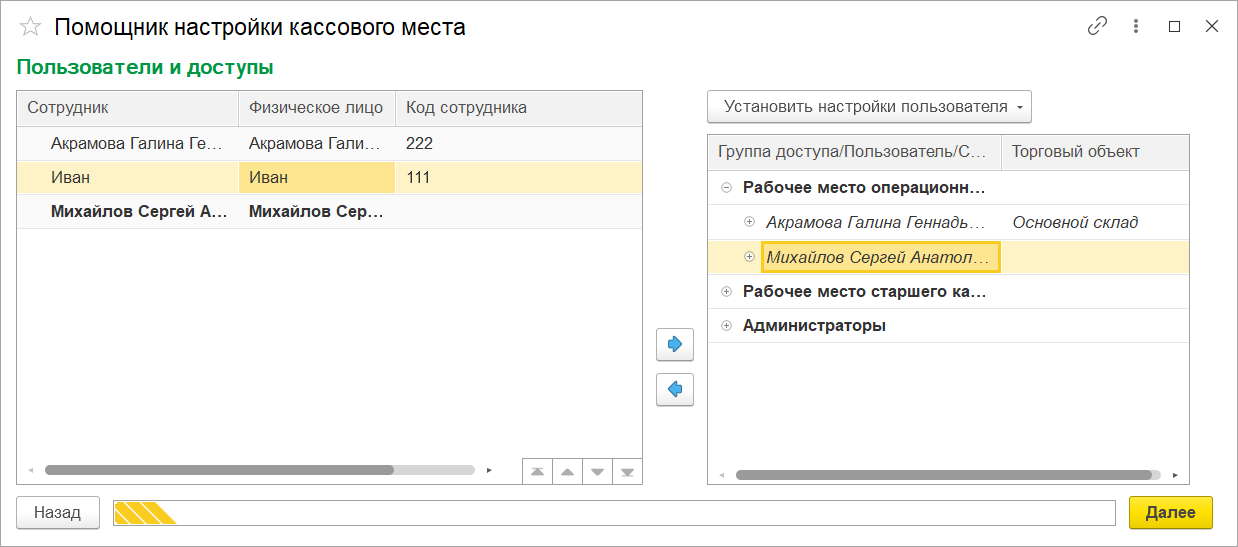Open the three-dot more menu
The height and width of the screenshot is (547, 1238).
pos(1137,27)
